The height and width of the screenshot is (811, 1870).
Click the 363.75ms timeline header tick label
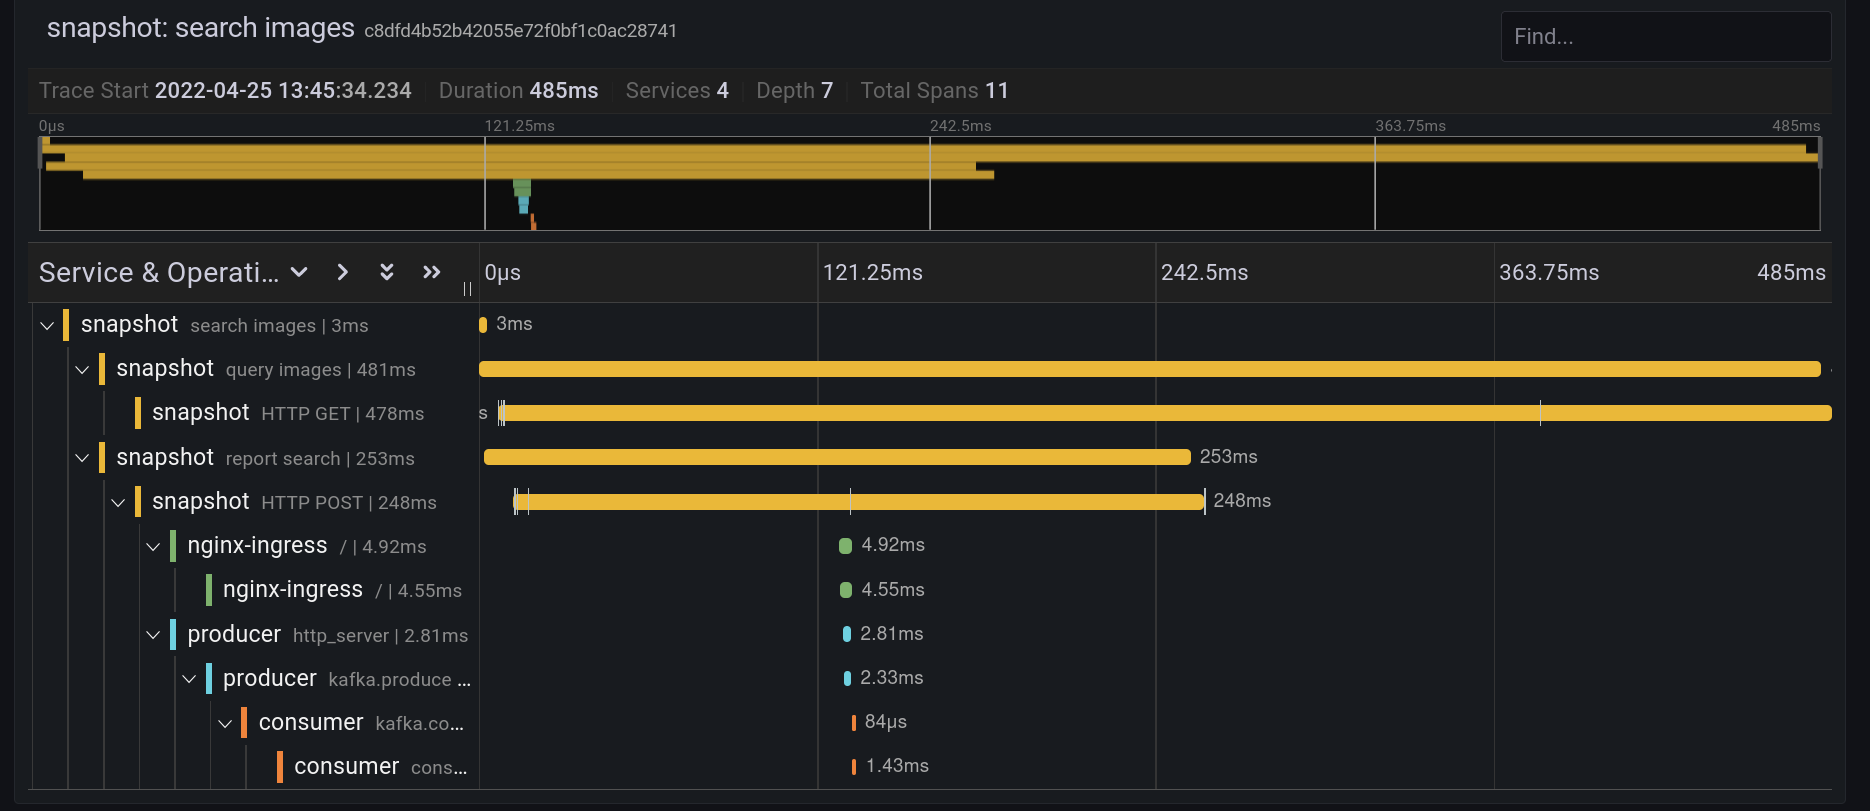1549,273
